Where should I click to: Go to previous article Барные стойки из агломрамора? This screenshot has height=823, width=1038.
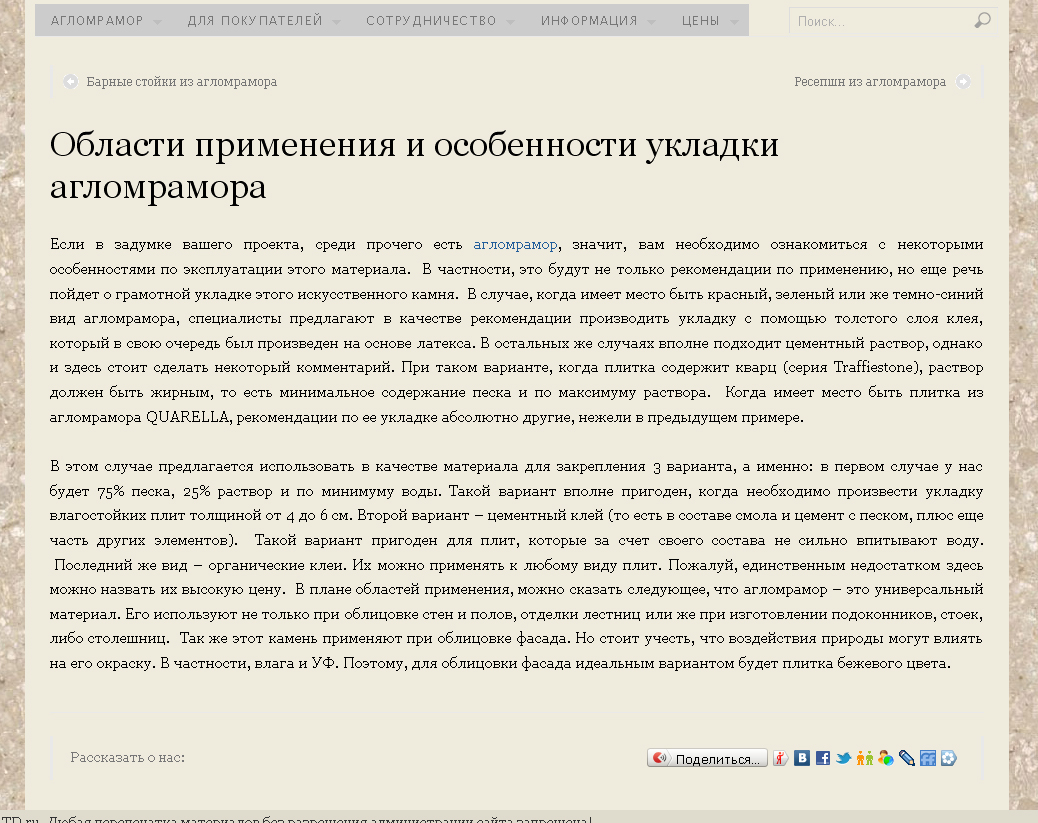[181, 82]
